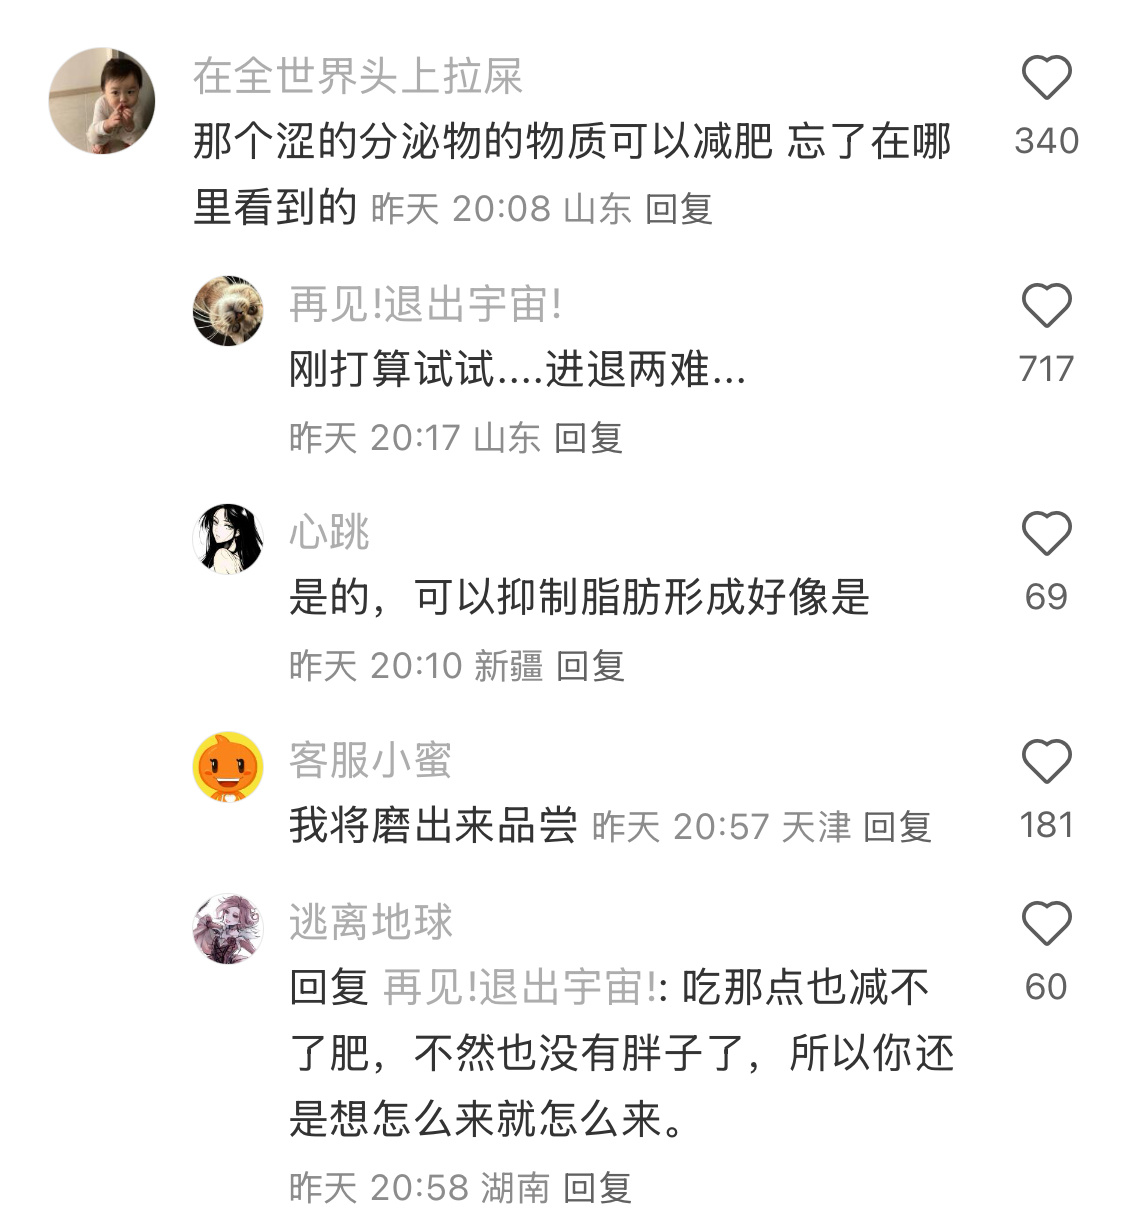The height and width of the screenshot is (1225, 1125).
Task: Tap the mentioned user 再见!退出宇宙! in the reply
Action: coord(520,988)
